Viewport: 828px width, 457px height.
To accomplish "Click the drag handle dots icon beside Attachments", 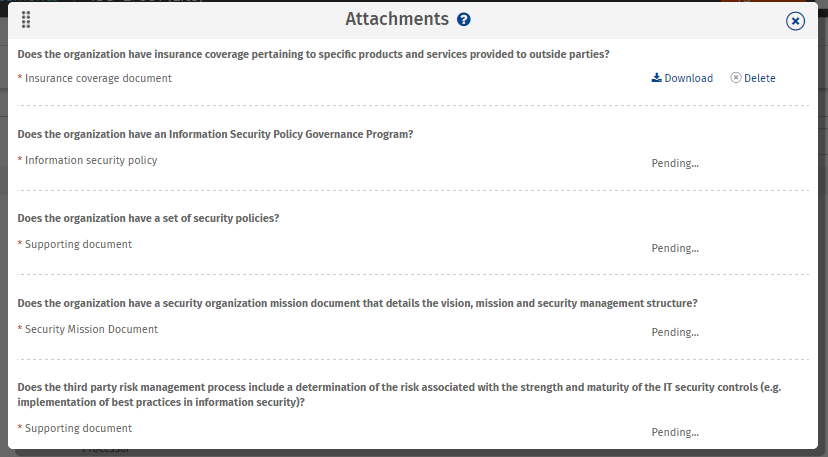I will (x=26, y=20).
